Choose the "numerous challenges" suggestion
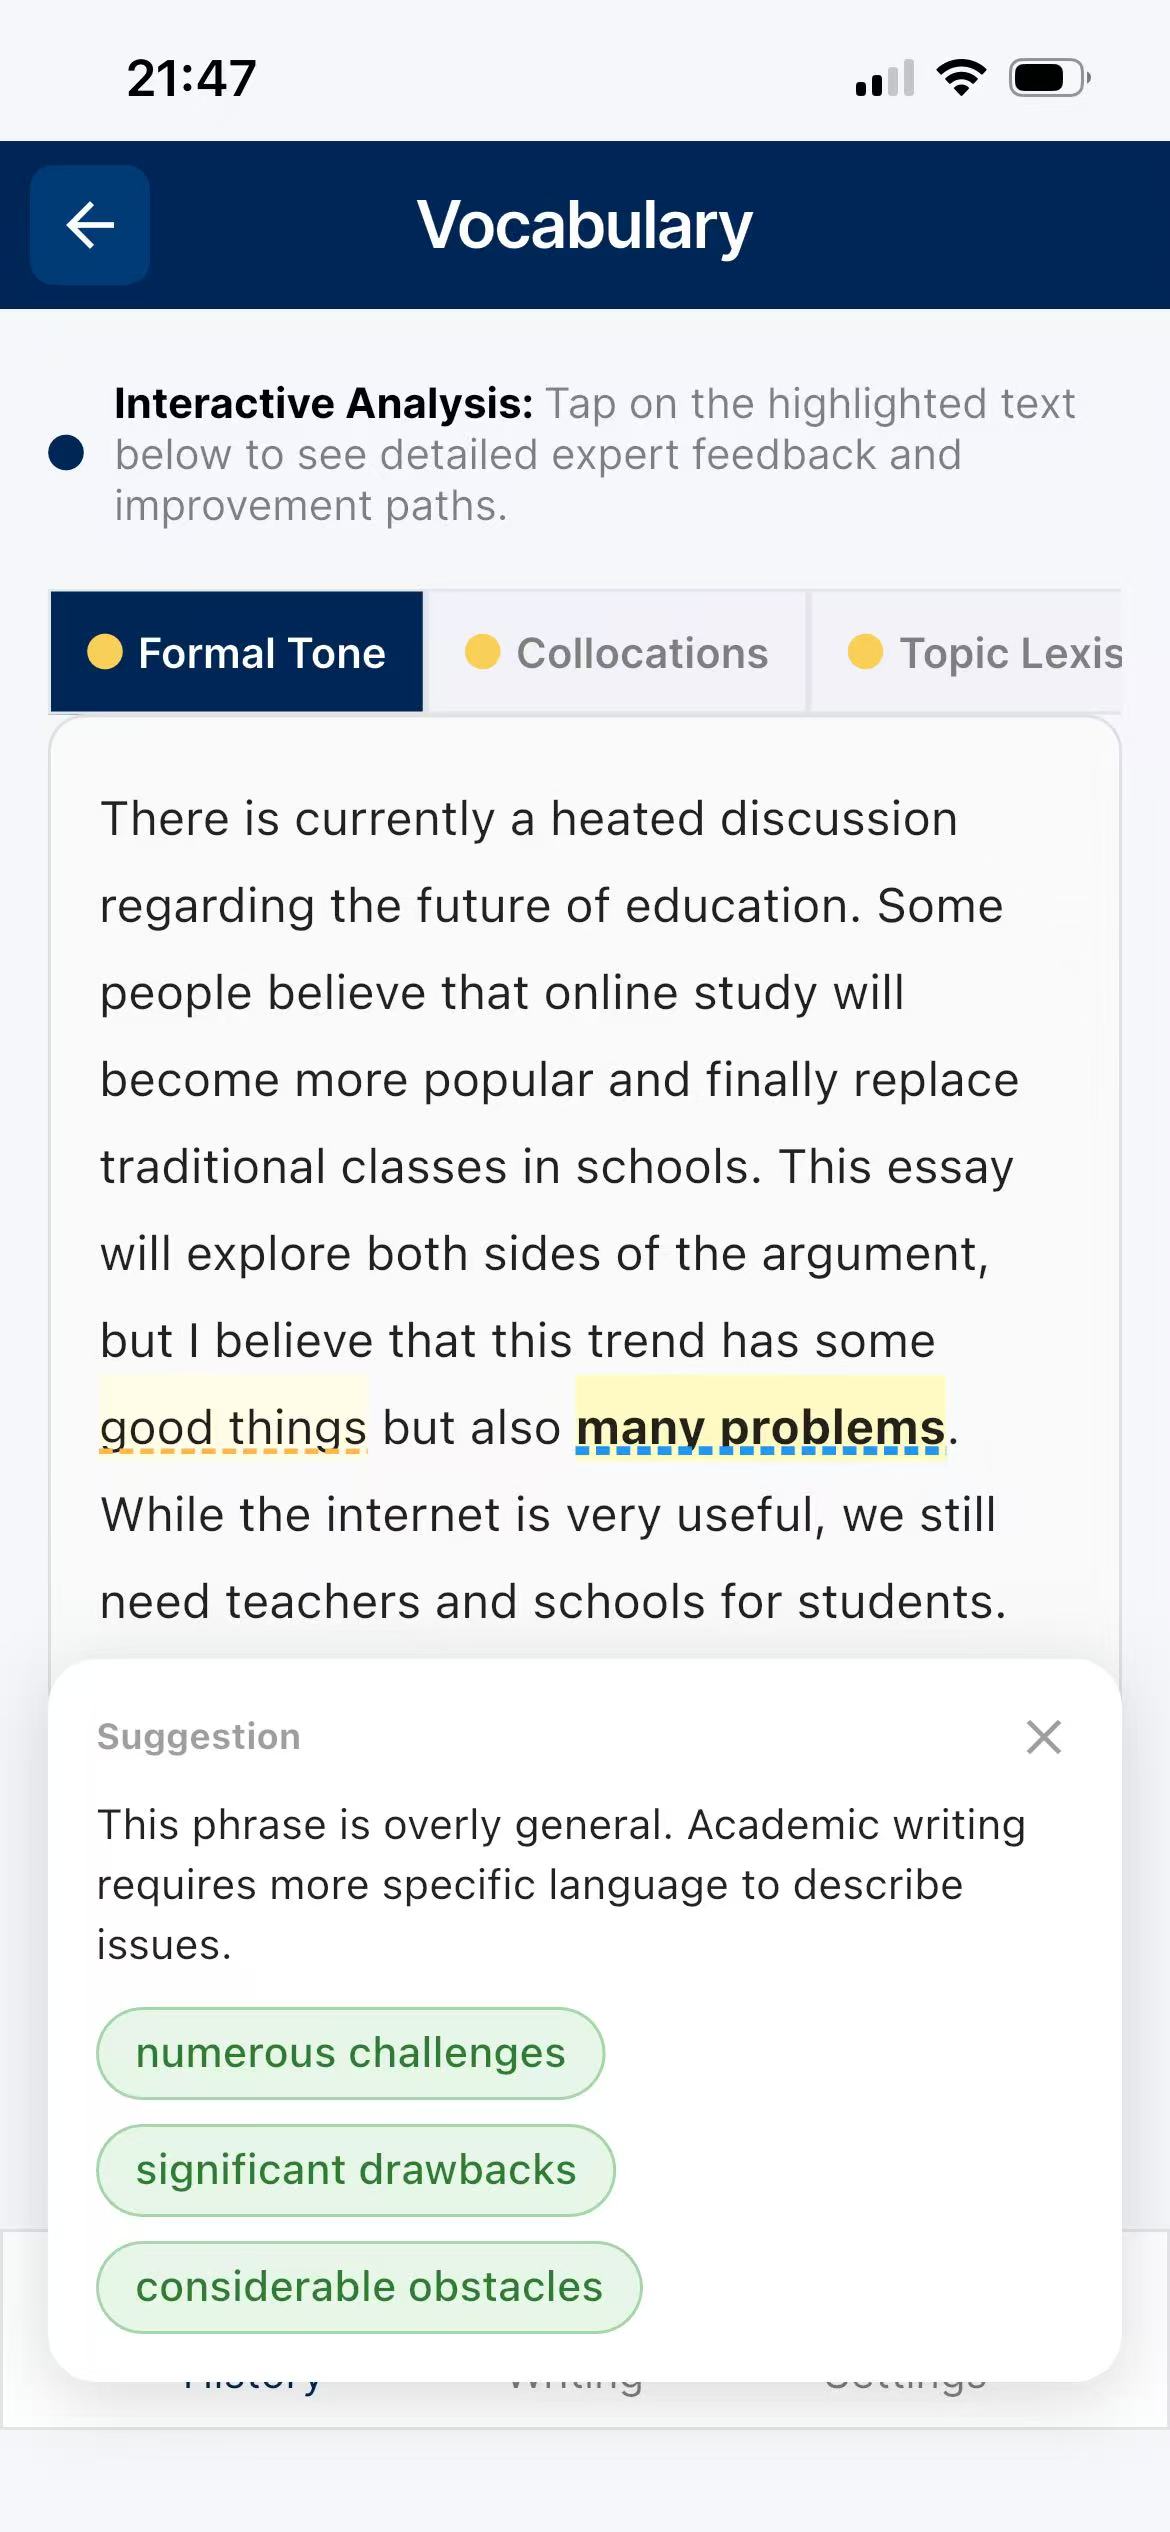The height and width of the screenshot is (2532, 1170). [350, 2053]
